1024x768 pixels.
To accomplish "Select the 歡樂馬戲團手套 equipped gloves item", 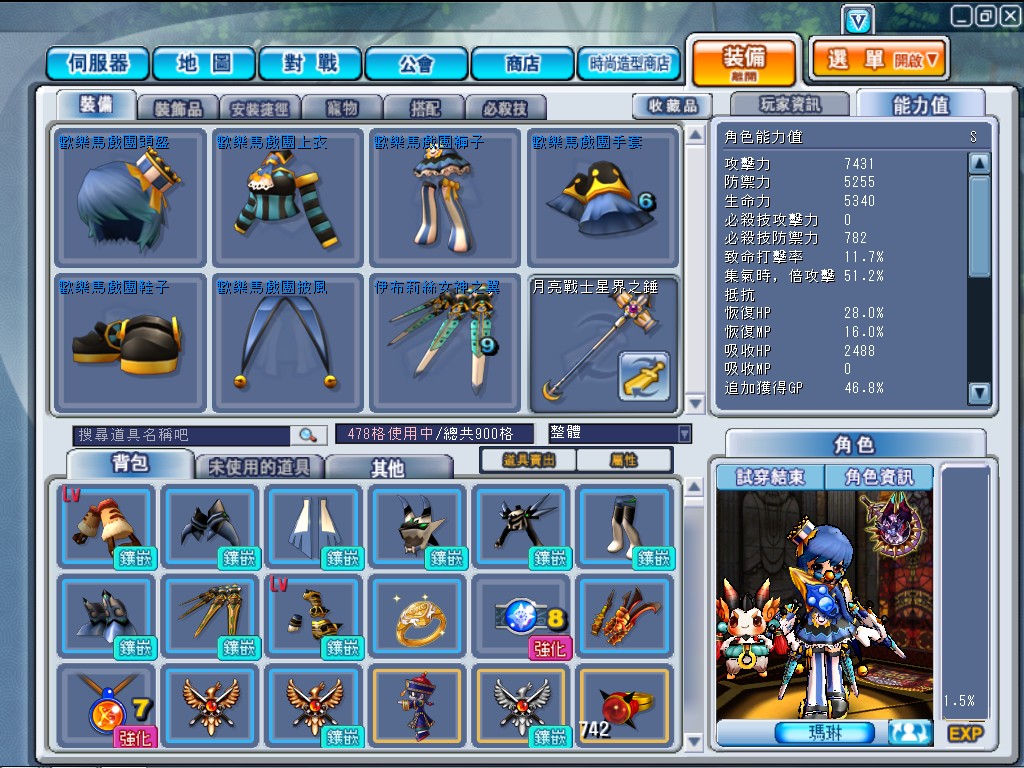I will (x=603, y=198).
